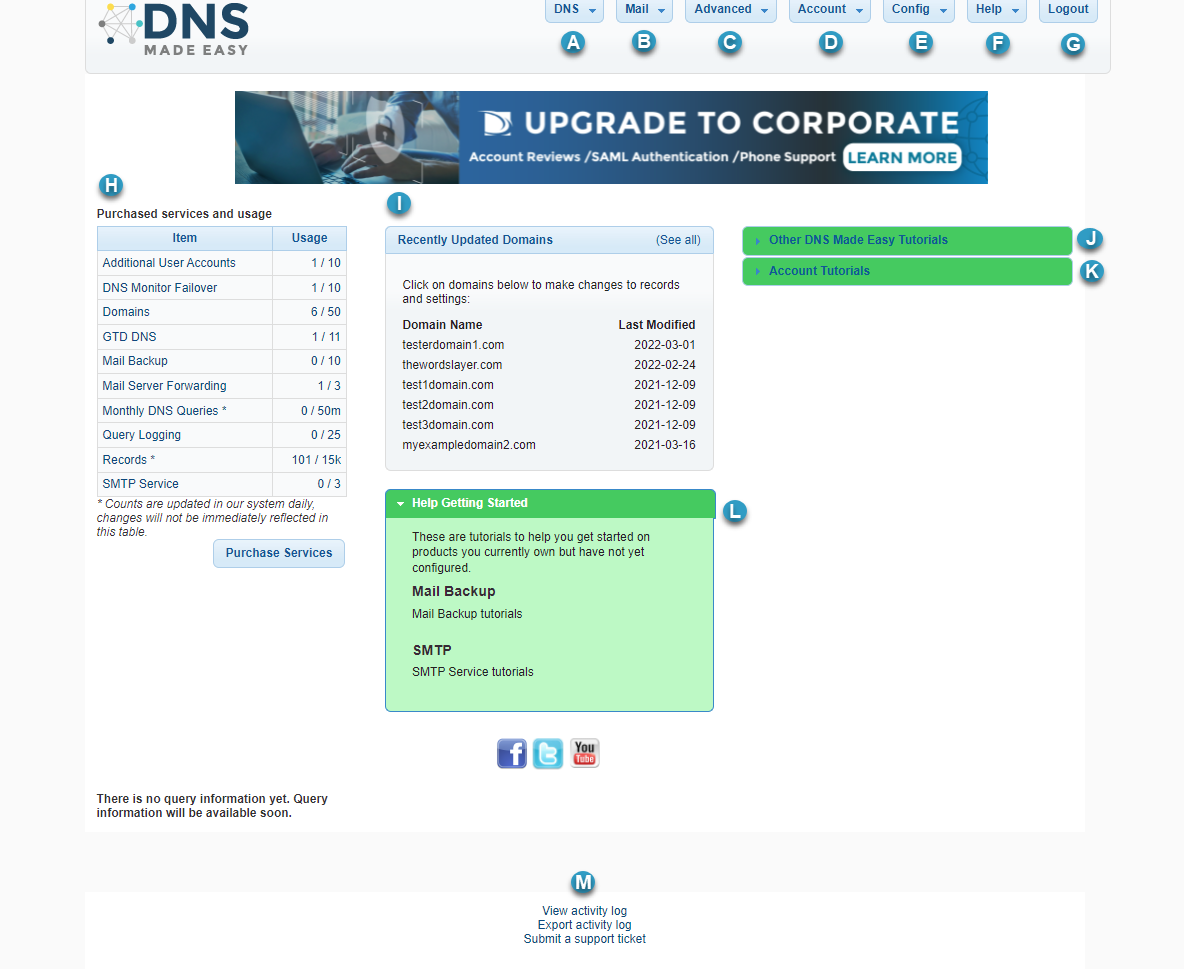Image resolution: width=1184 pixels, height=969 pixels.
Task: Click the 101 / 15k records usage value
Action: click(316, 460)
